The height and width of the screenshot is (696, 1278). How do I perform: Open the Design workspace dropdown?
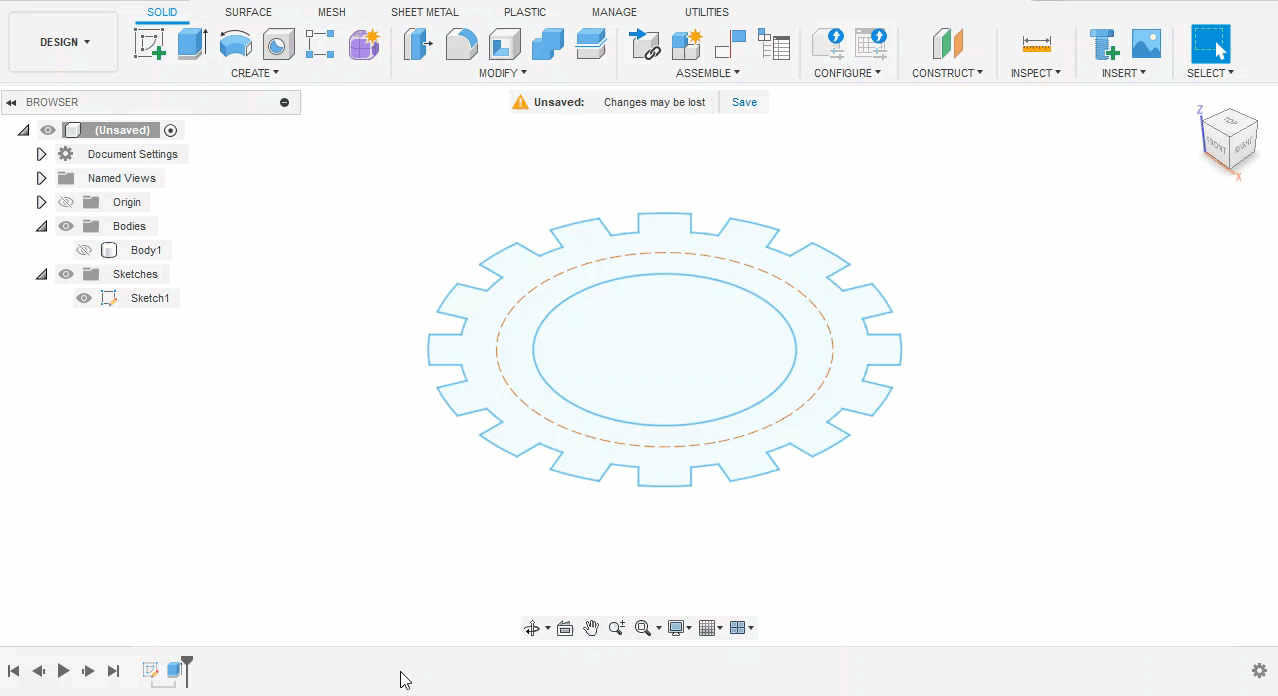[x=64, y=42]
